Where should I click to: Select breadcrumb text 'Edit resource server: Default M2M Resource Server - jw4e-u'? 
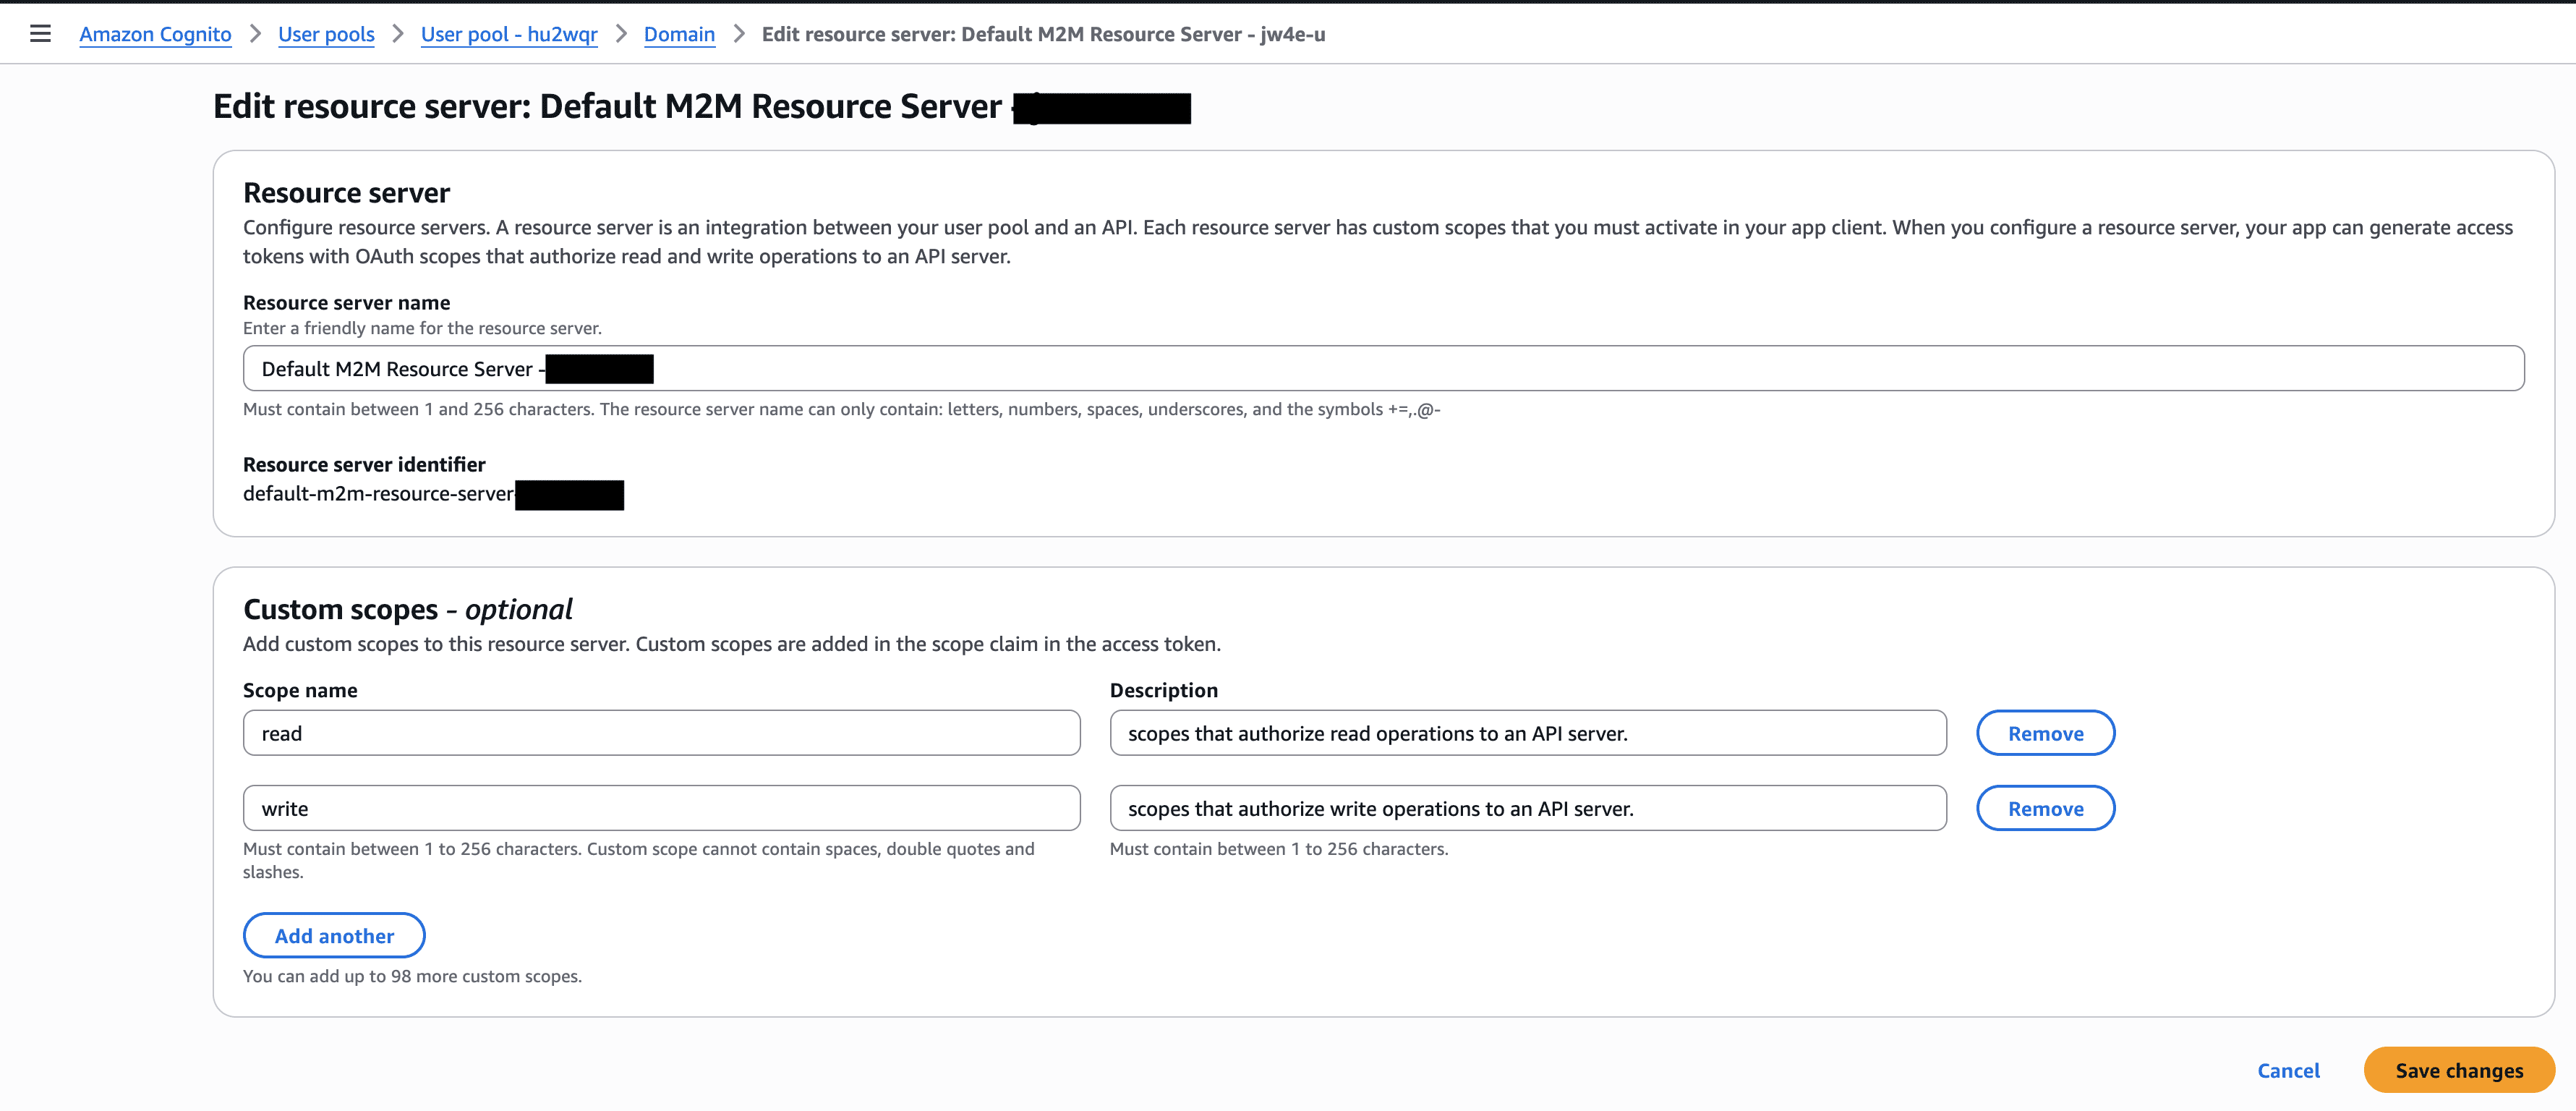click(1043, 34)
